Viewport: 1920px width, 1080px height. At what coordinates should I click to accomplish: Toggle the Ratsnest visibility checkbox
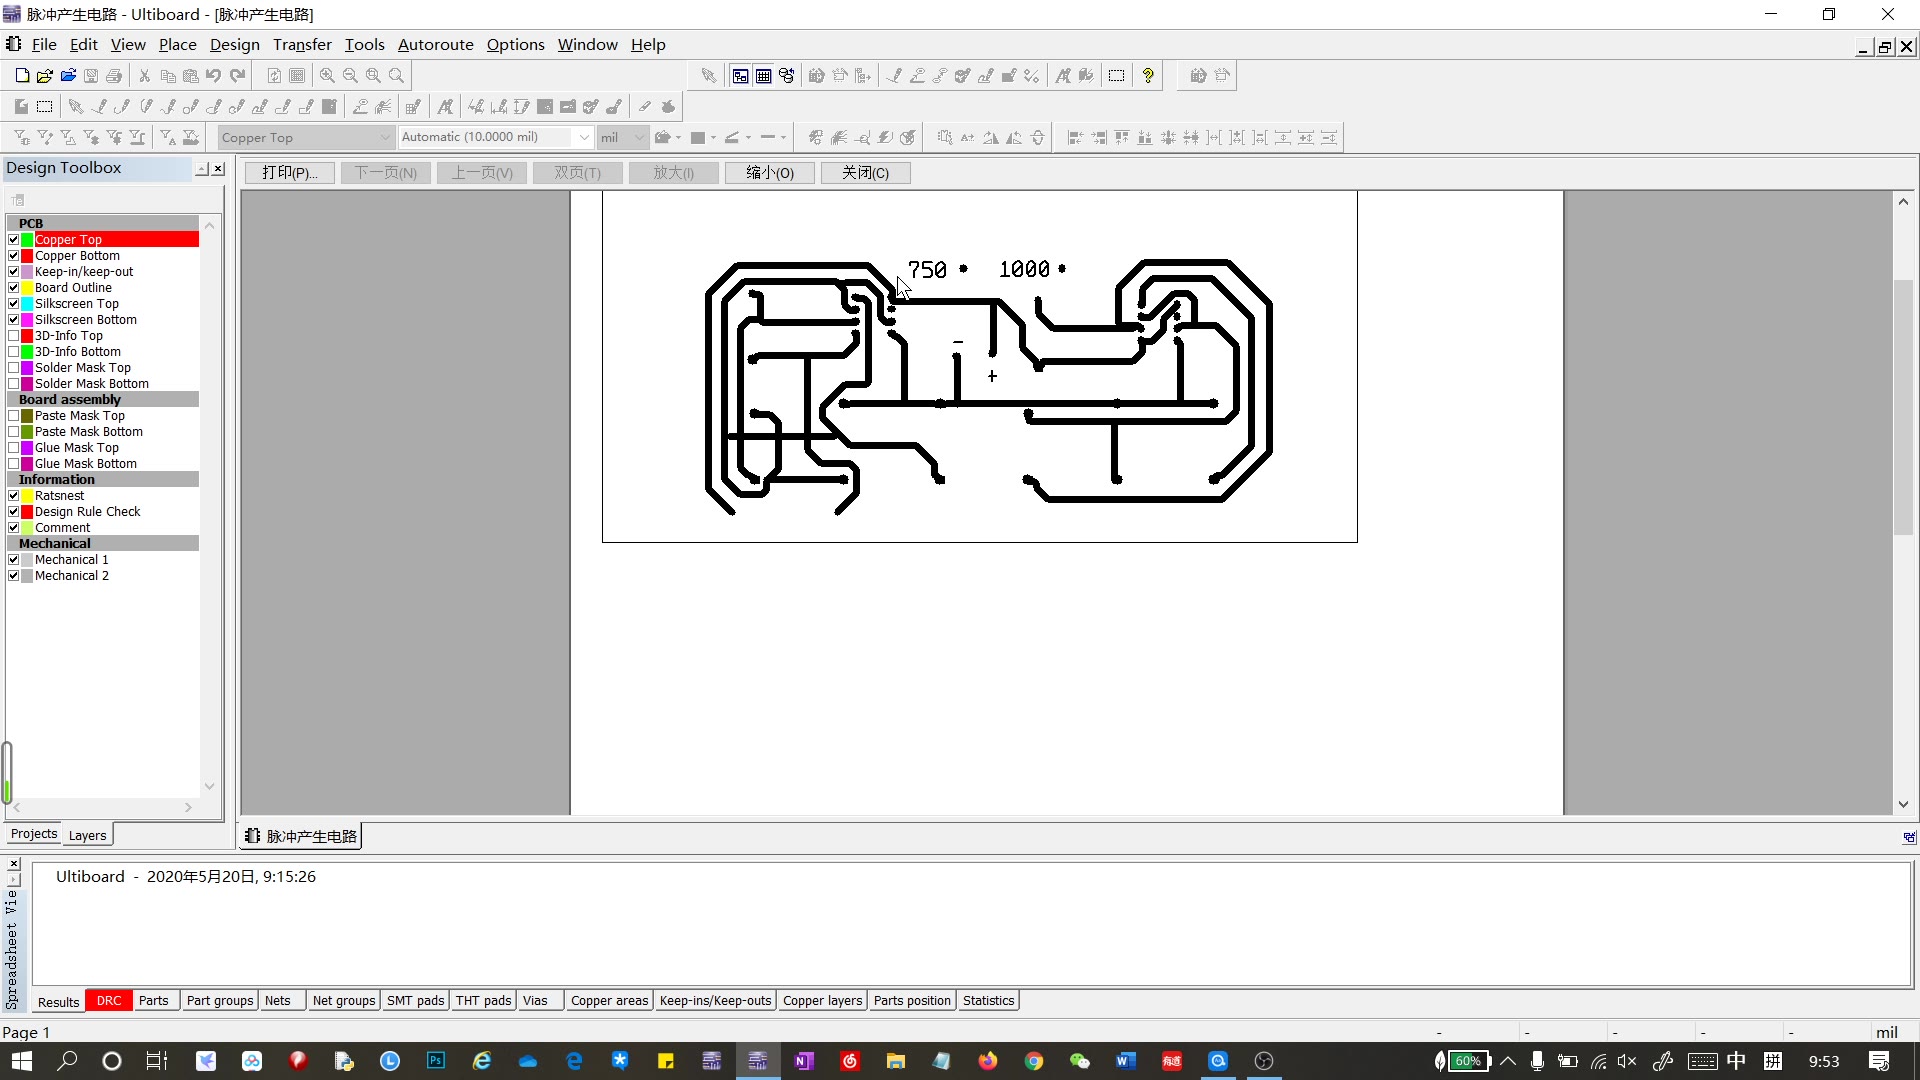click(x=14, y=496)
